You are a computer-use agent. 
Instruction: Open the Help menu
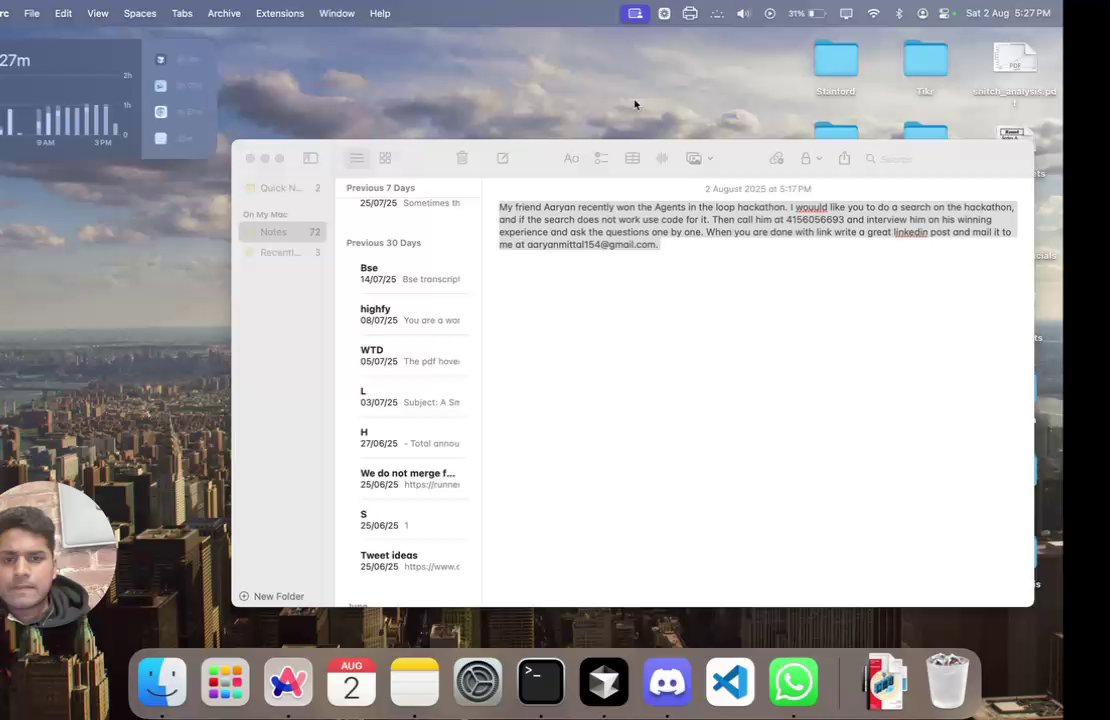click(380, 13)
